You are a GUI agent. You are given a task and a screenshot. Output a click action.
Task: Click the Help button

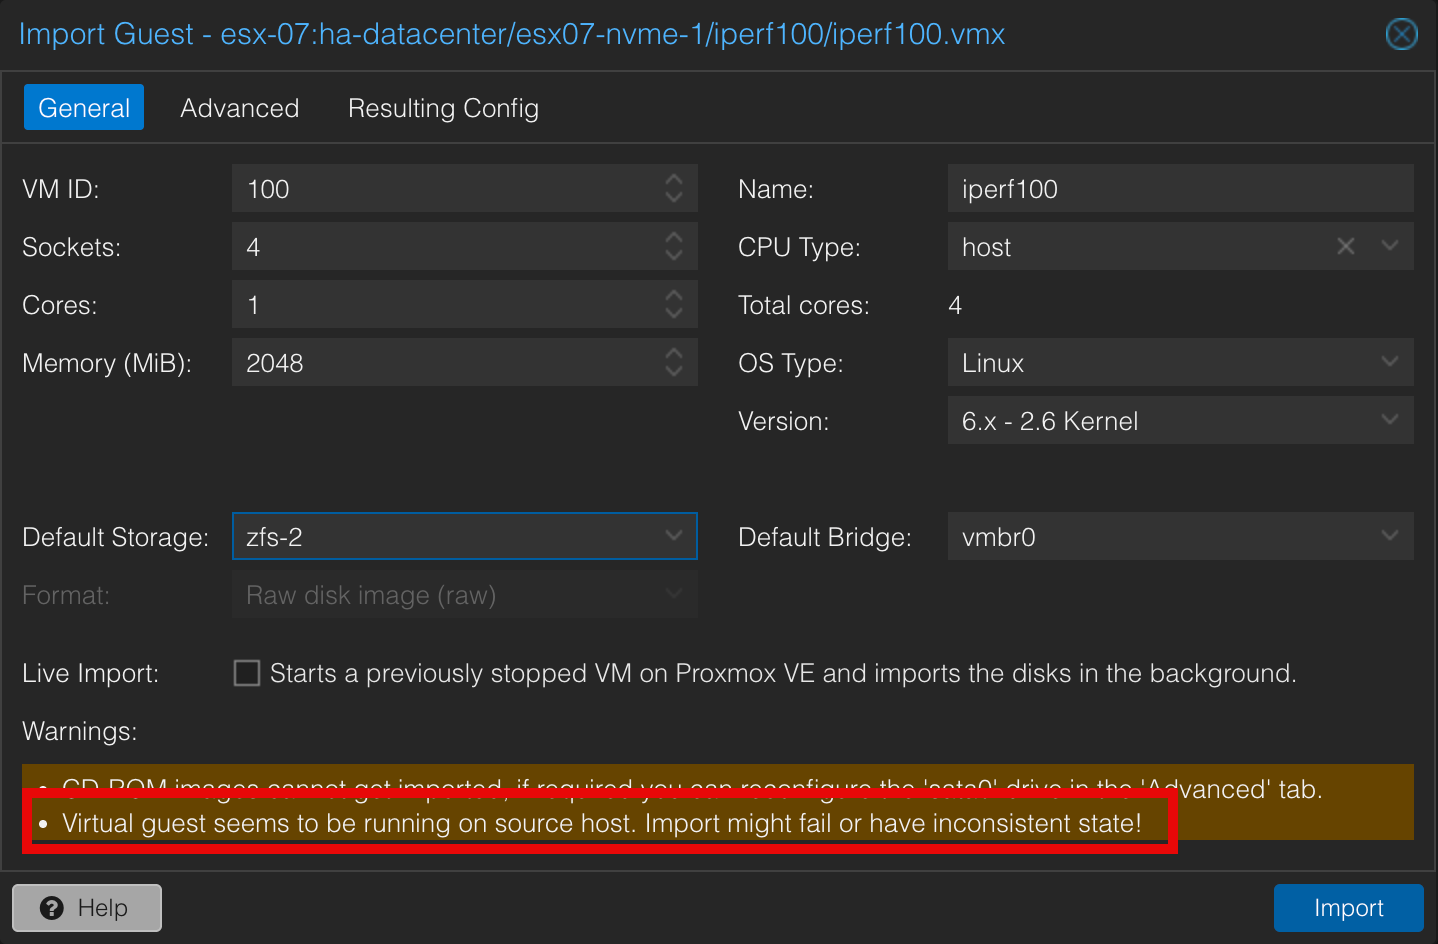click(x=86, y=908)
